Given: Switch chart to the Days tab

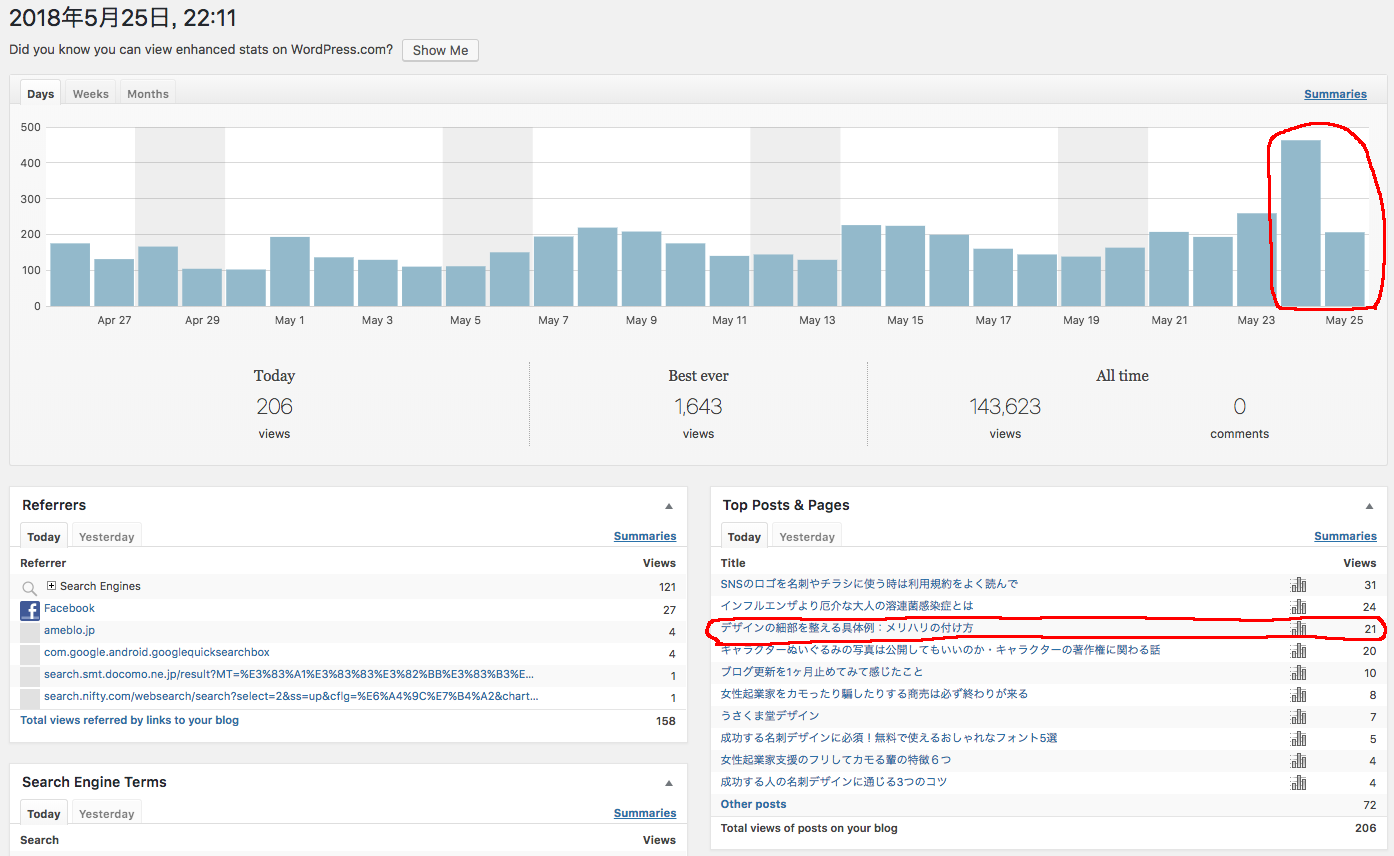Looking at the screenshot, I should click(x=41, y=93).
